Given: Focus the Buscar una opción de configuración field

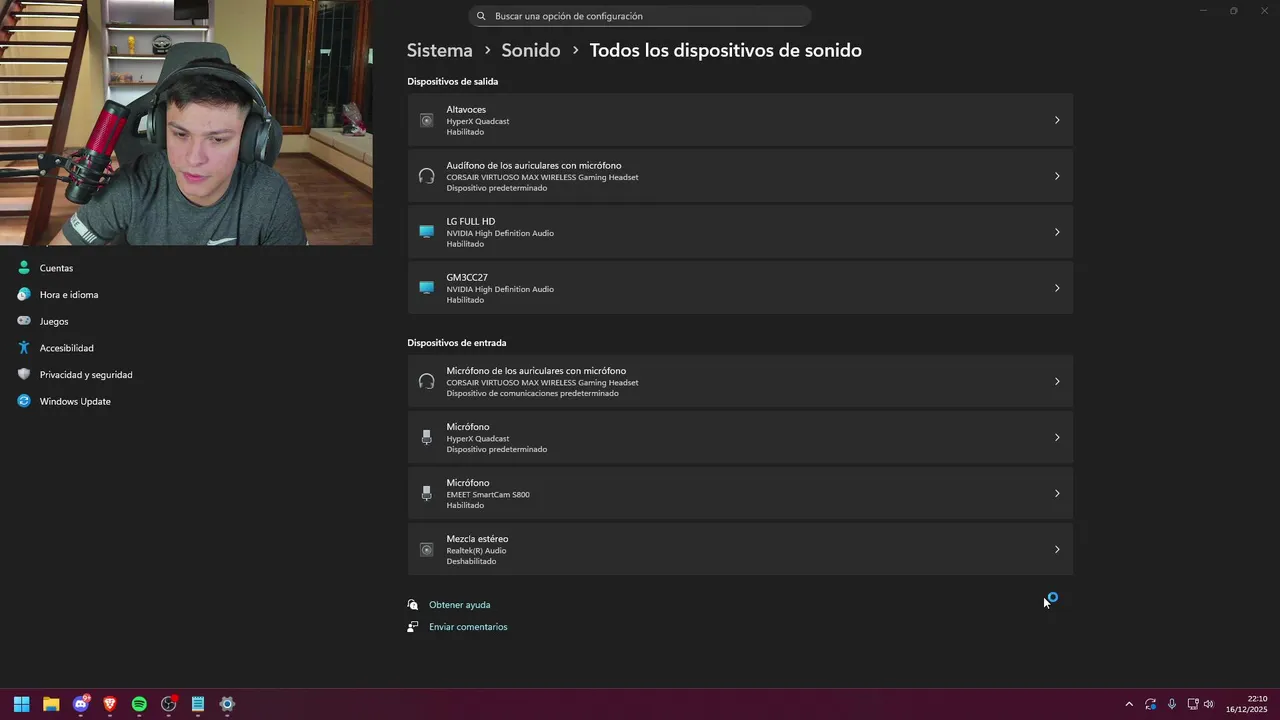Looking at the screenshot, I should (x=640, y=16).
